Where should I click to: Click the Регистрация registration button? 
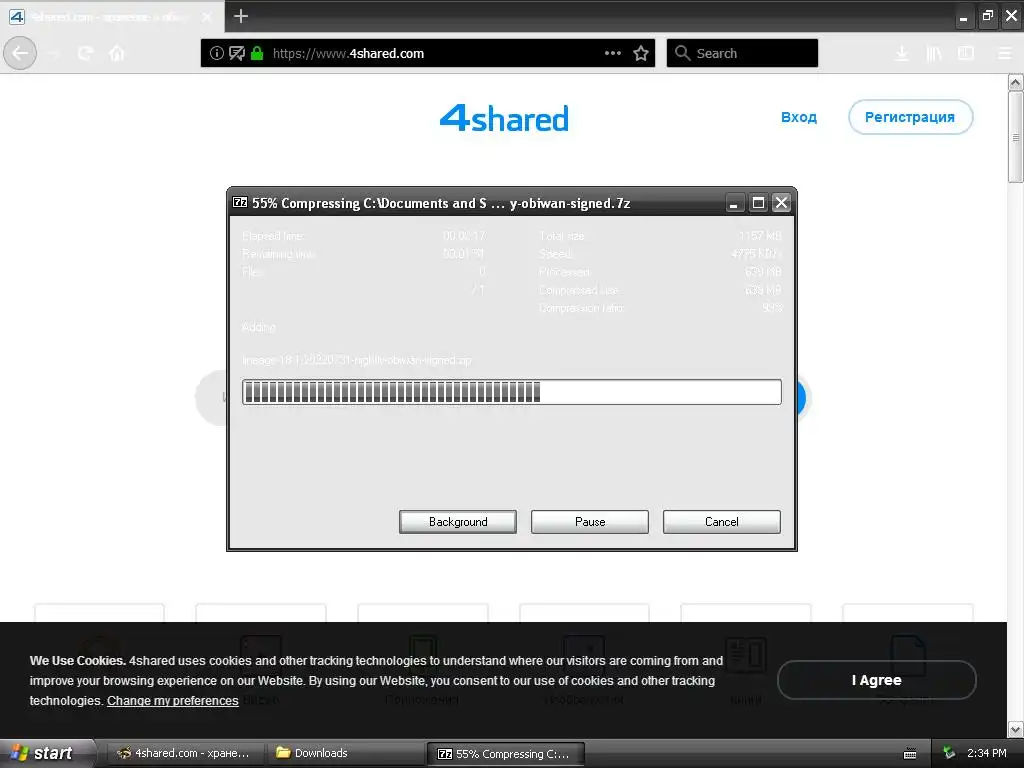(x=910, y=118)
